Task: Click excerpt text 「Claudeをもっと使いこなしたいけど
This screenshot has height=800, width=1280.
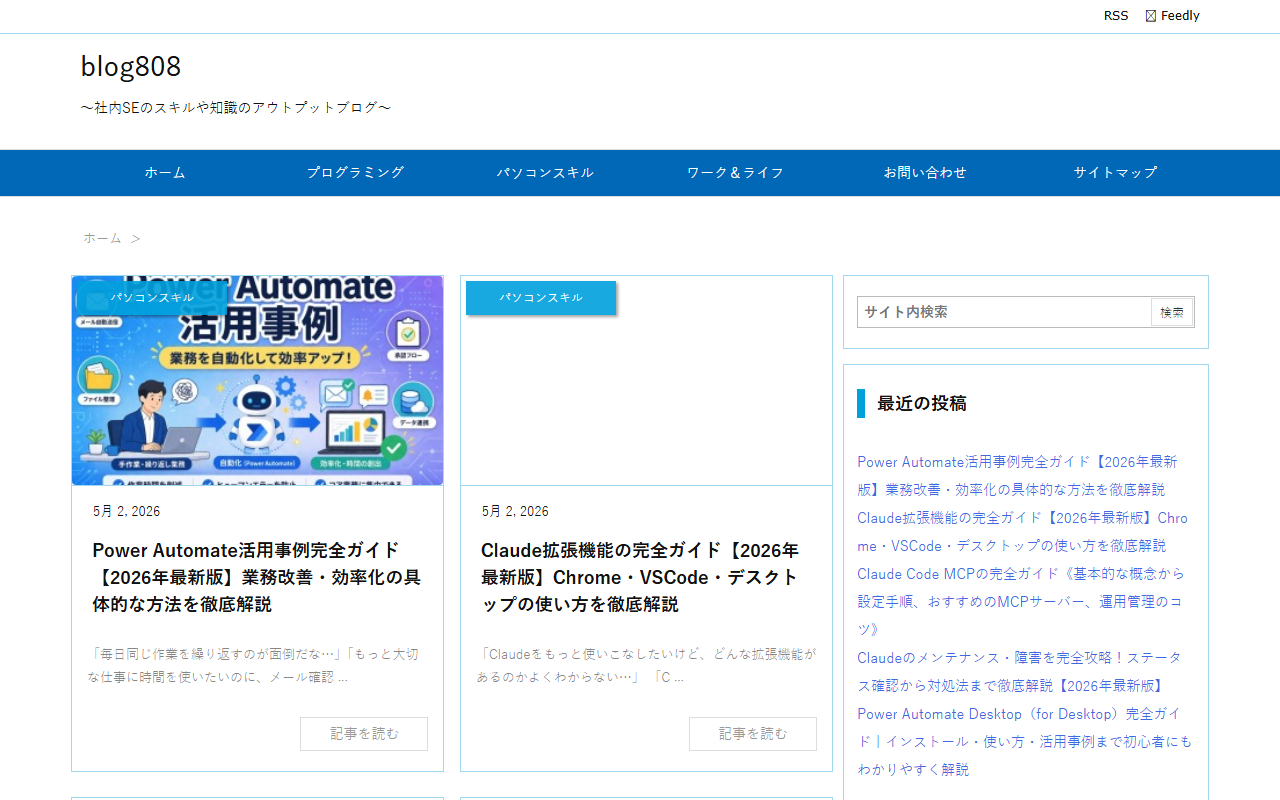Action: [x=646, y=666]
